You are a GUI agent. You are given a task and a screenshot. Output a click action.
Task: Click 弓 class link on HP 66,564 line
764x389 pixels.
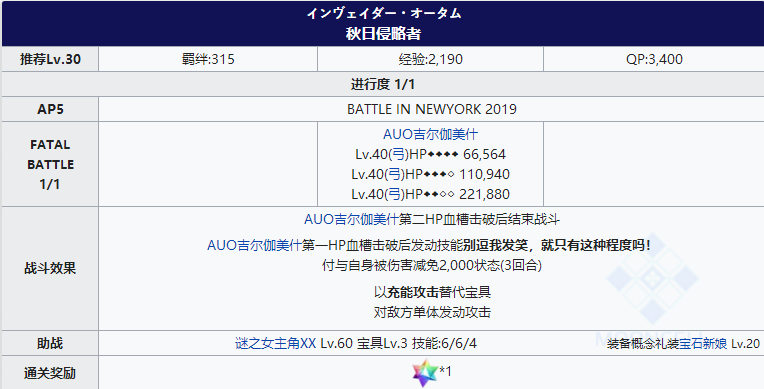click(x=398, y=155)
